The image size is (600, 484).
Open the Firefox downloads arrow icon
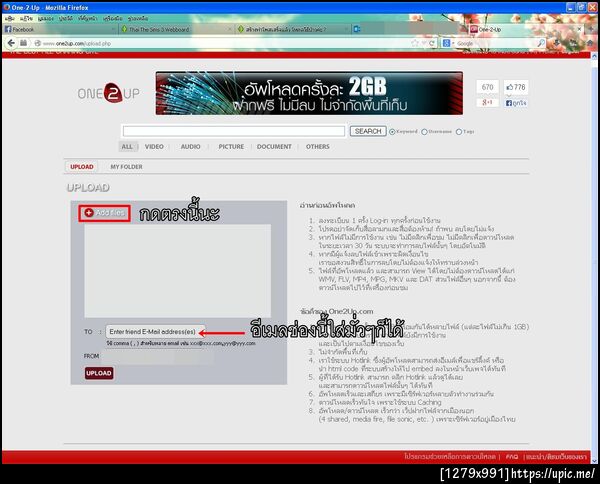pyautogui.click(x=557, y=43)
